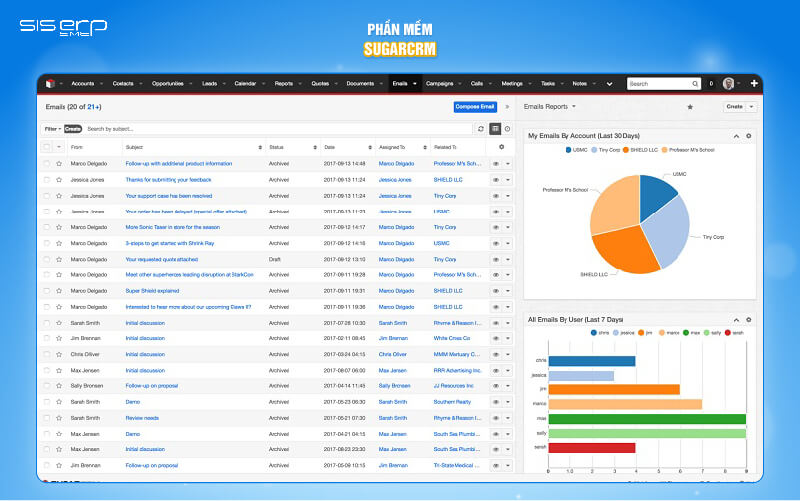Sort emails by Status column

(x=315, y=147)
